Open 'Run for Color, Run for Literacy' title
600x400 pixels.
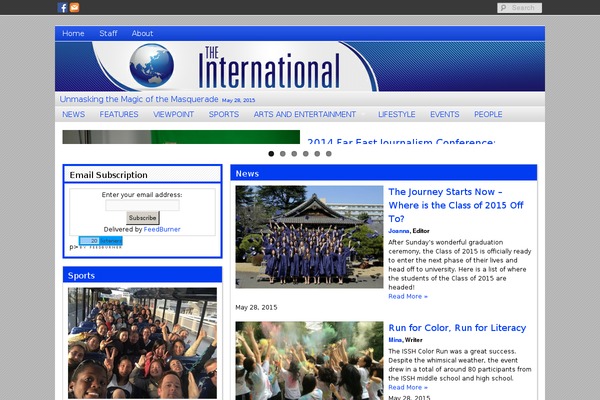tap(457, 328)
